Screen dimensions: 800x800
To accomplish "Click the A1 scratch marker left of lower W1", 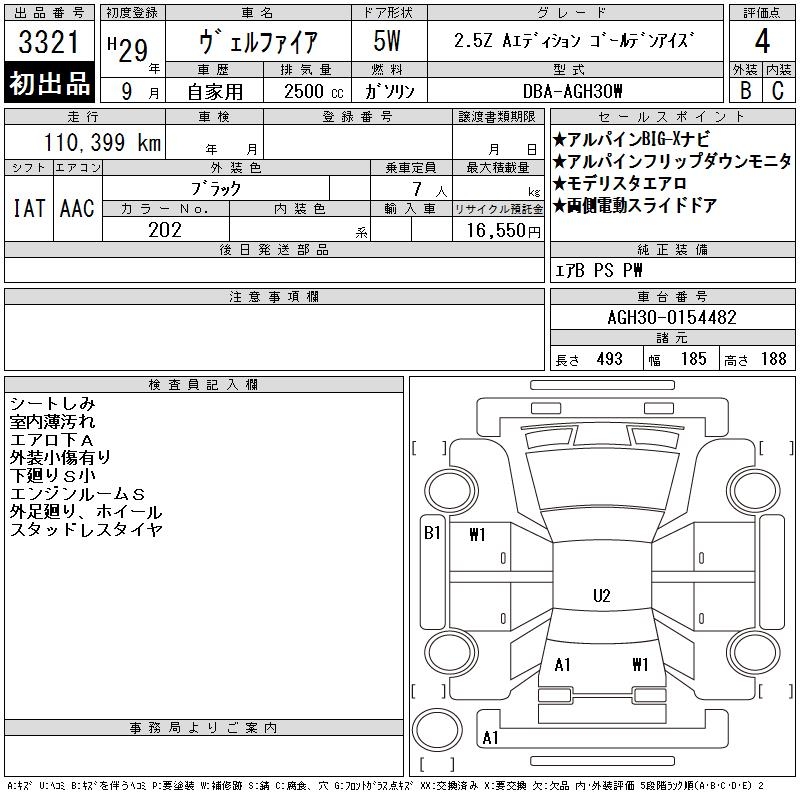I will tap(562, 664).
